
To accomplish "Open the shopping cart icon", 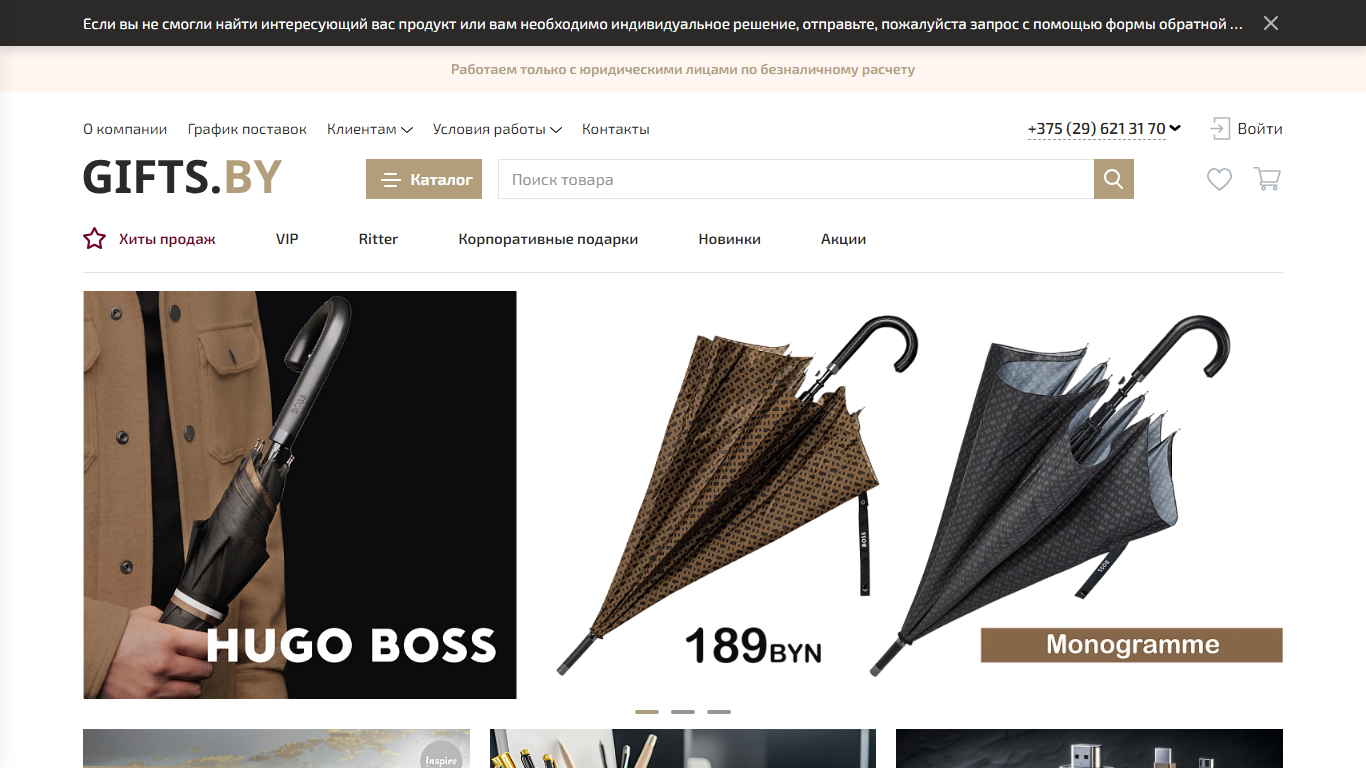I will pos(1267,179).
